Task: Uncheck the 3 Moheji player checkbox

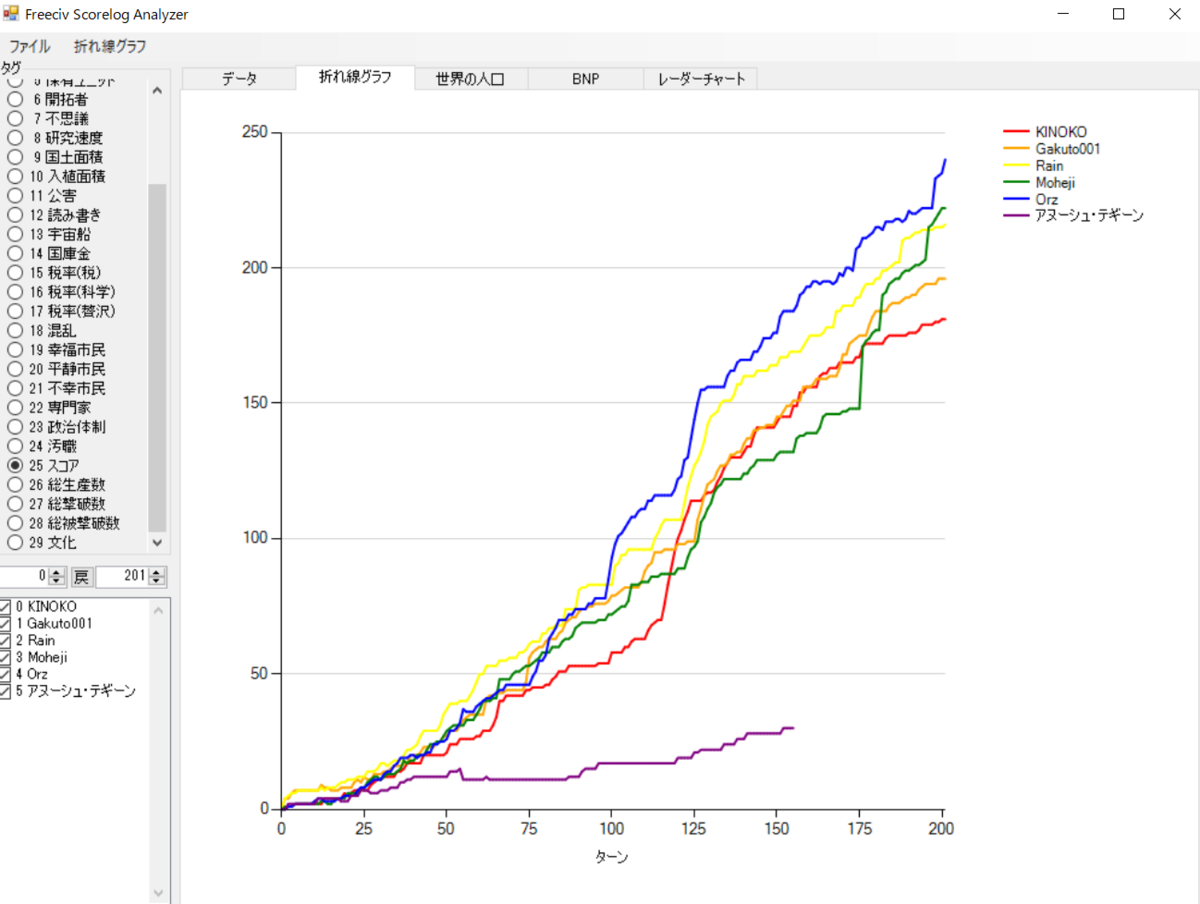Action: (6, 658)
